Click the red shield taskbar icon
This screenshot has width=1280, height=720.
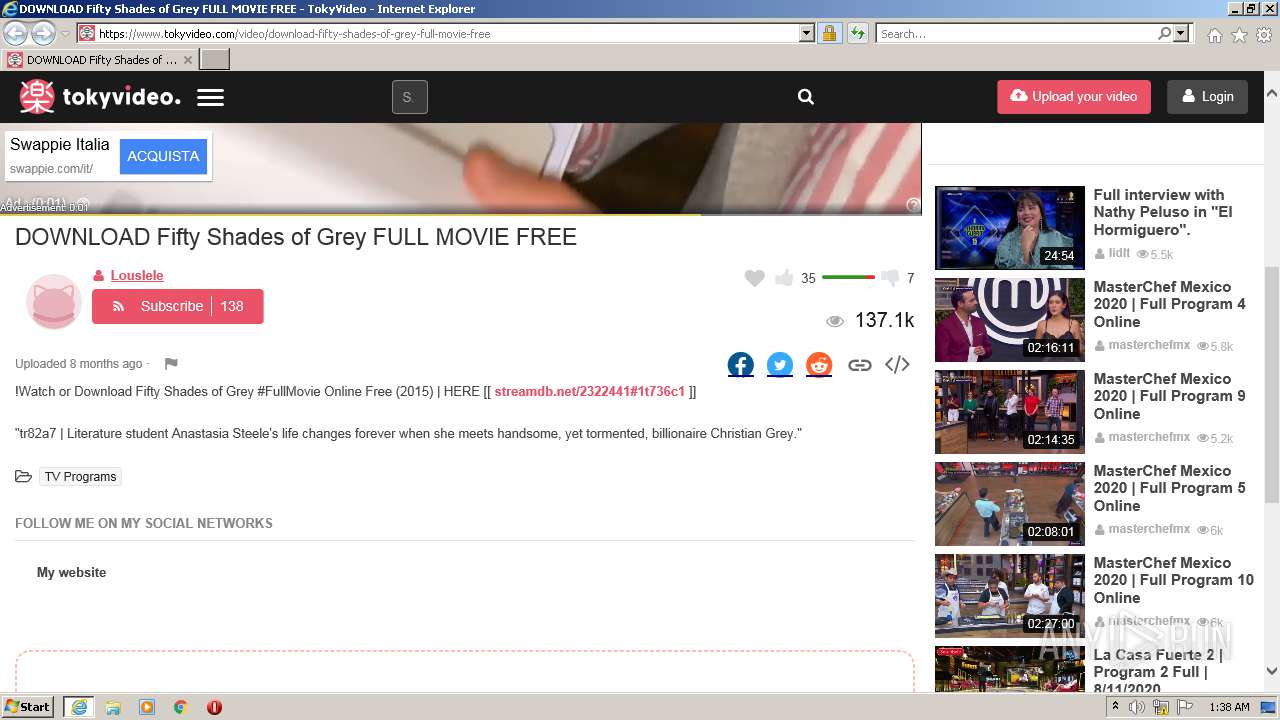[x=214, y=707]
